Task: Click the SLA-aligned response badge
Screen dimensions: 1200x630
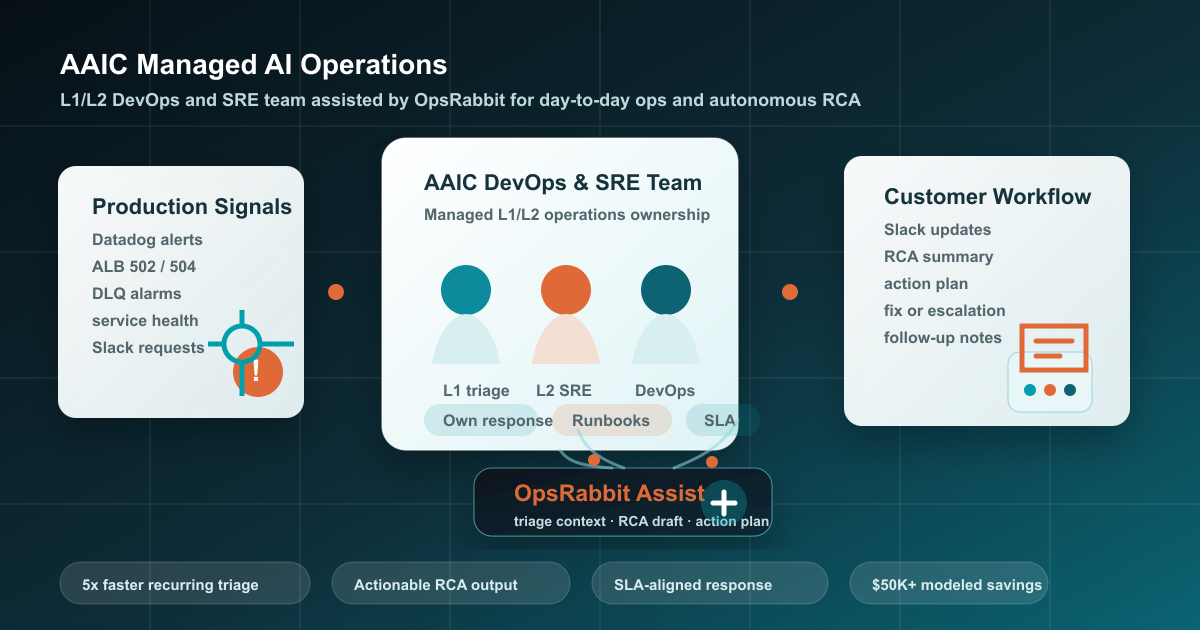Action: [709, 584]
